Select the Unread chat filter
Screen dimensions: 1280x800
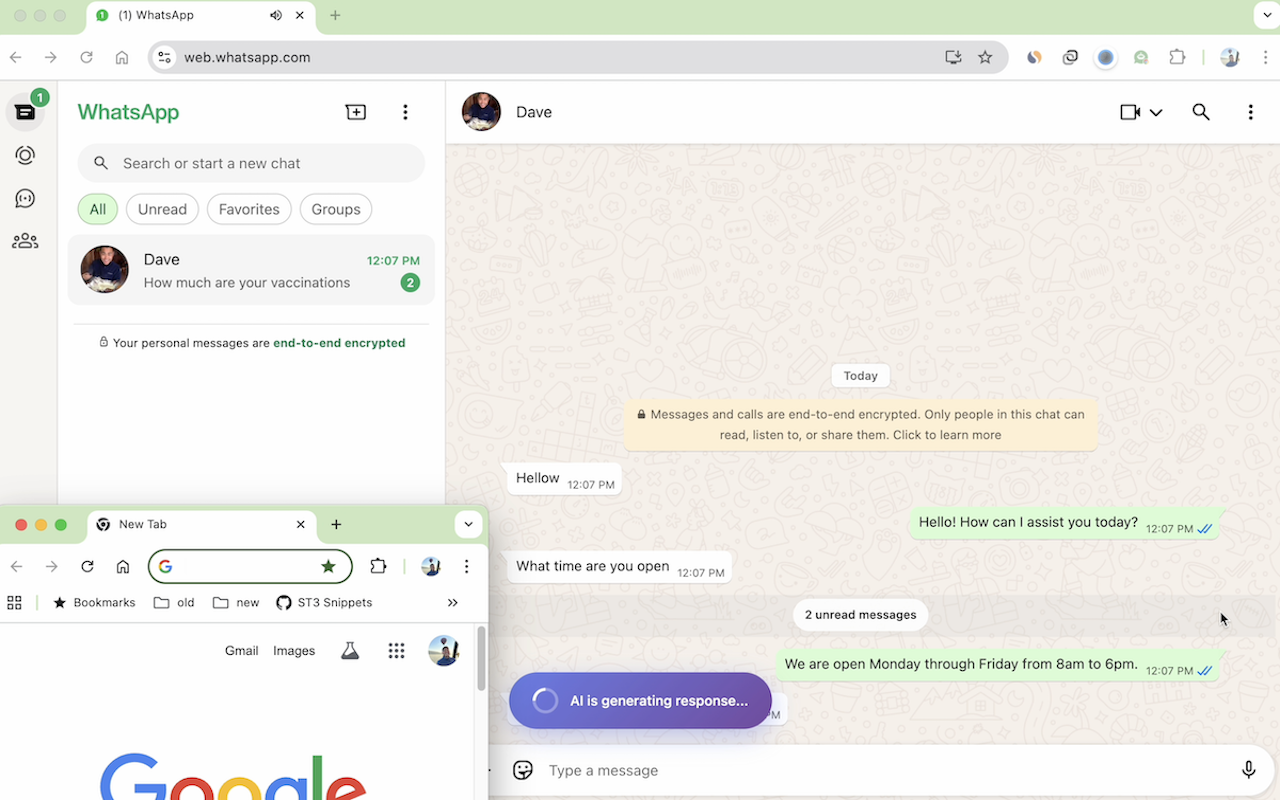pyautogui.click(x=162, y=209)
